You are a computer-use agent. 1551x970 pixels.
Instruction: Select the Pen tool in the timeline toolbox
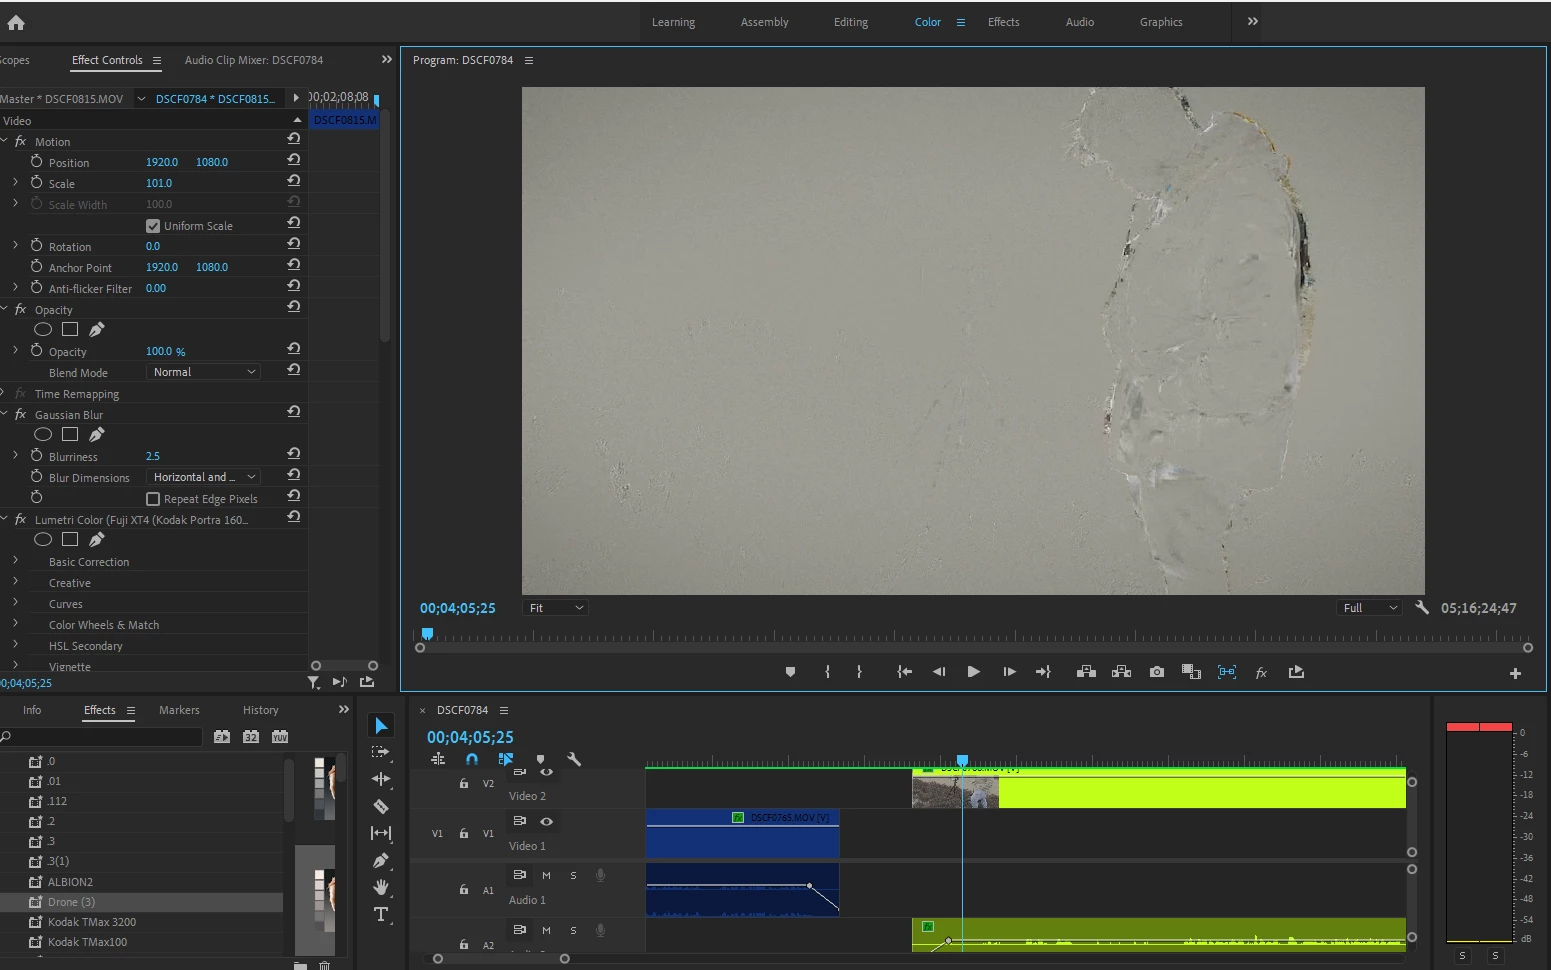[381, 860]
